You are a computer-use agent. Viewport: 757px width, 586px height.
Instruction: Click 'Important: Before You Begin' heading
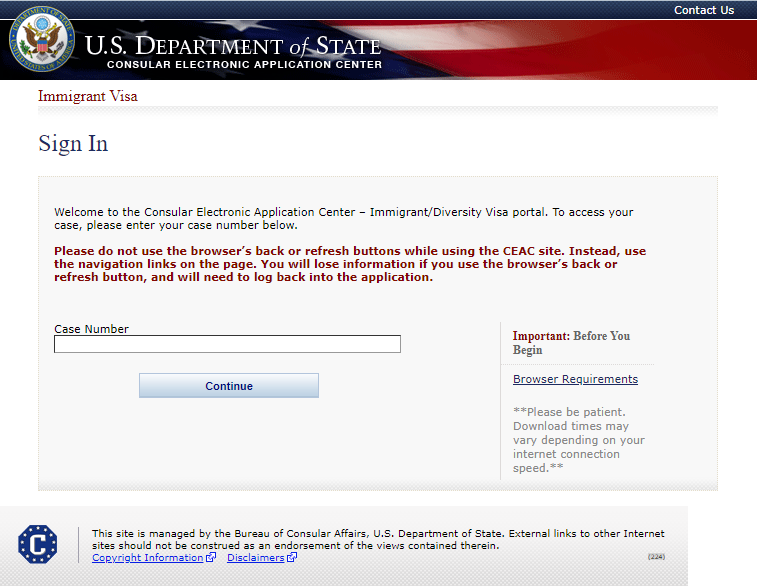571,343
